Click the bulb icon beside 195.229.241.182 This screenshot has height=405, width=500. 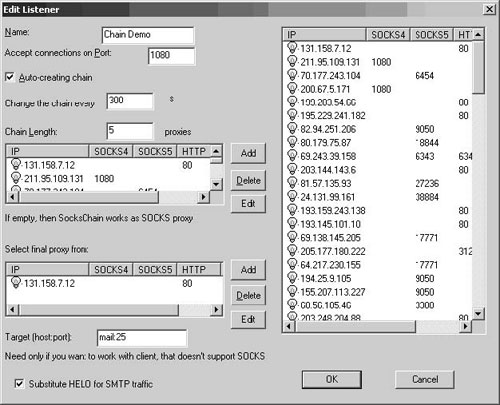point(292,115)
